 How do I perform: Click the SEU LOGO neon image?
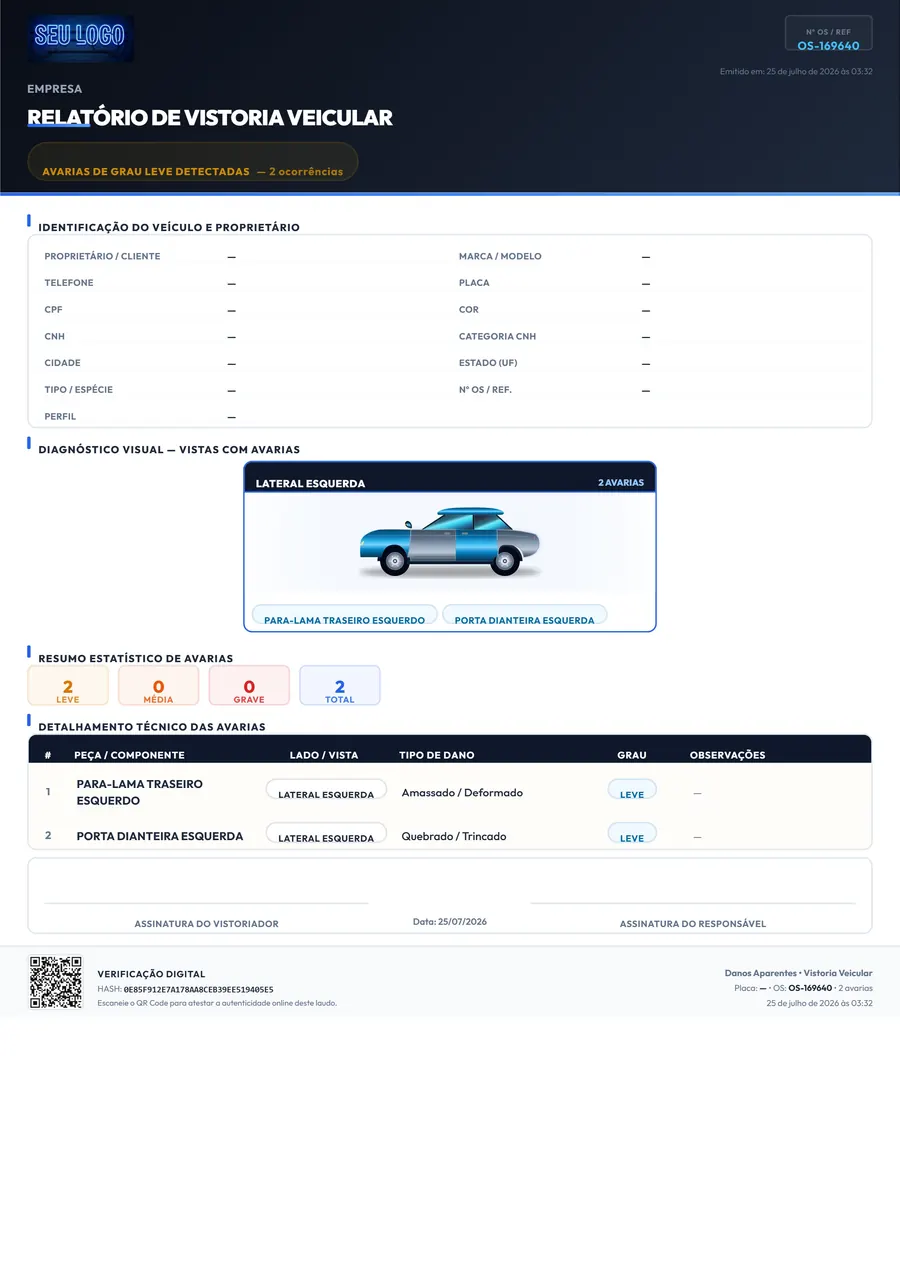[80, 38]
